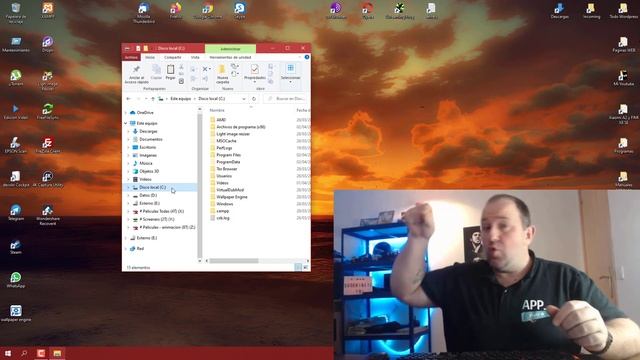Open Firefox desktop shortcut
Screen dimensions: 640x360
(176, 11)
